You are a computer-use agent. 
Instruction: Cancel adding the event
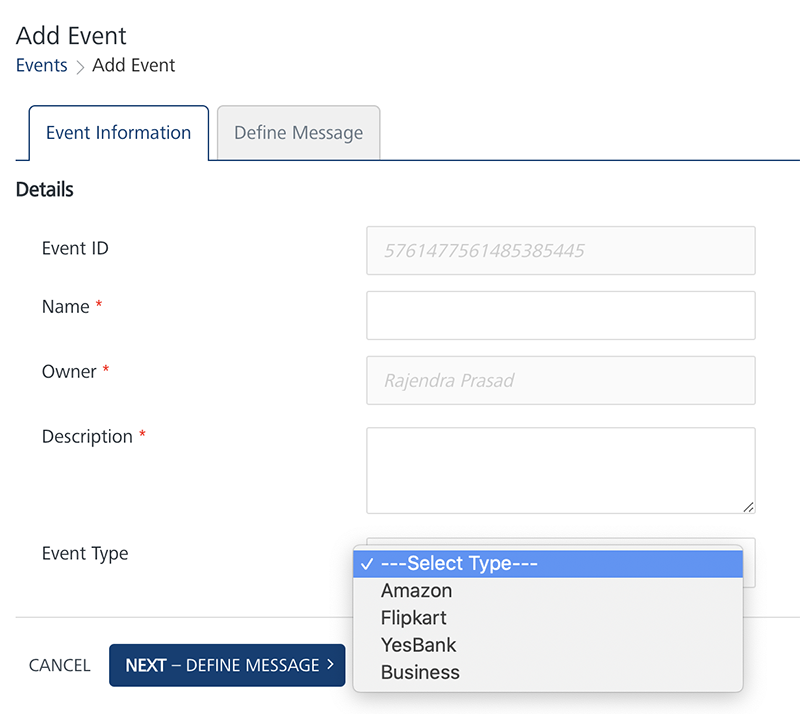(x=59, y=666)
